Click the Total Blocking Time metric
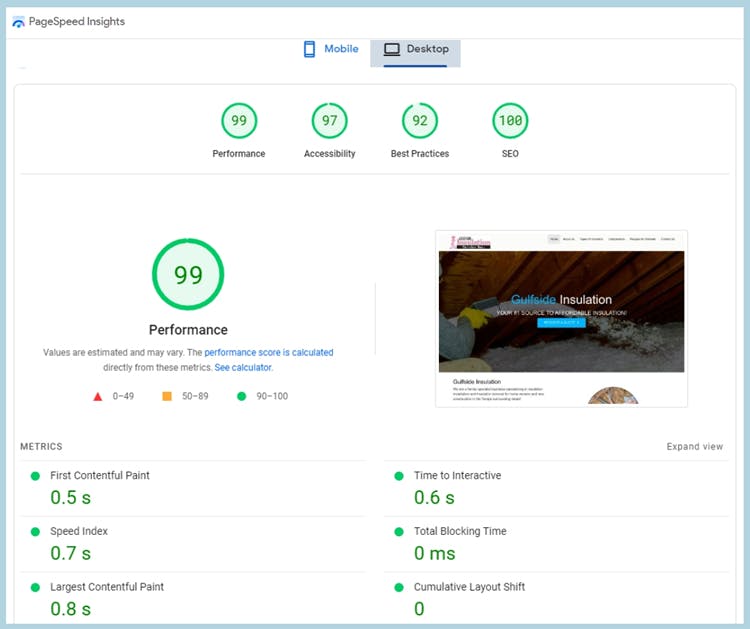The height and width of the screenshot is (629, 750). point(460,532)
